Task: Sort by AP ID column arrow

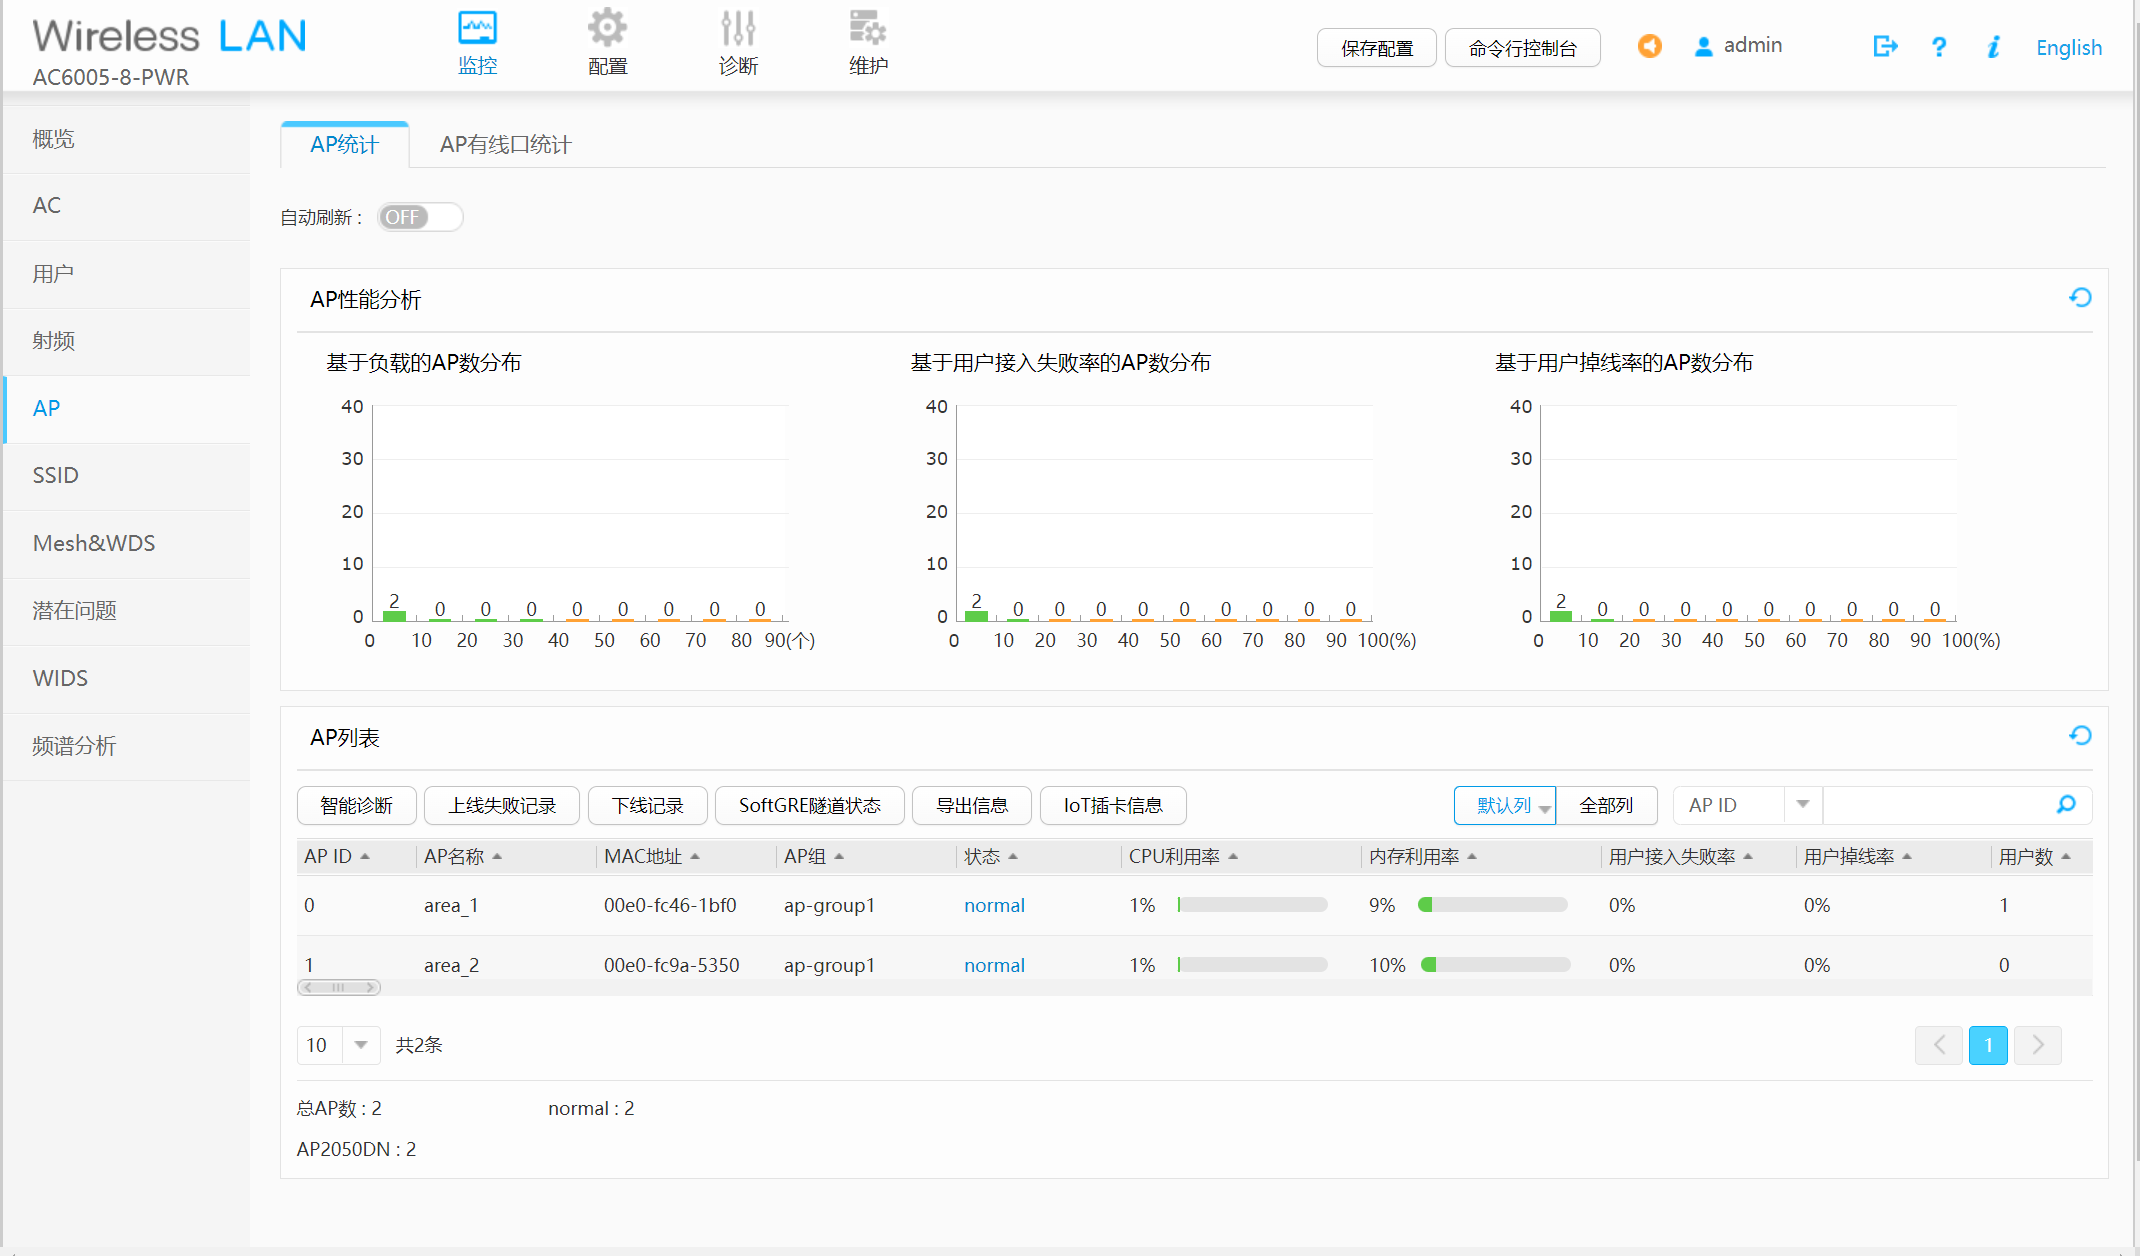Action: pyautogui.click(x=365, y=856)
